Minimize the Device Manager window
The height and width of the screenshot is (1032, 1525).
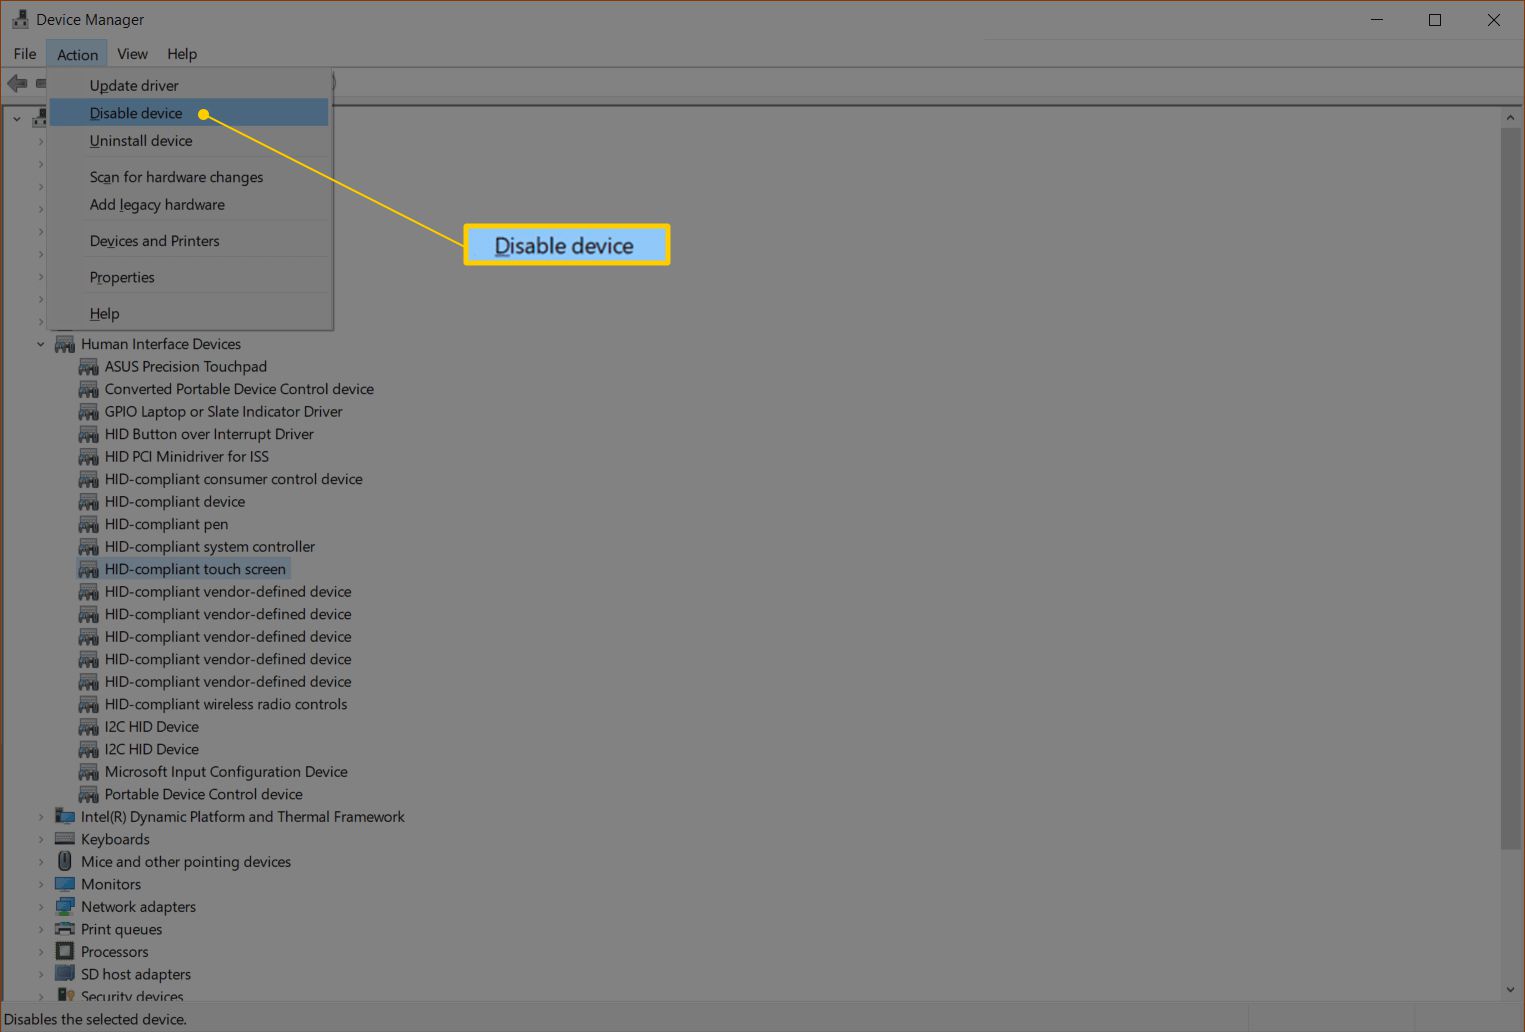pyautogui.click(x=1377, y=20)
